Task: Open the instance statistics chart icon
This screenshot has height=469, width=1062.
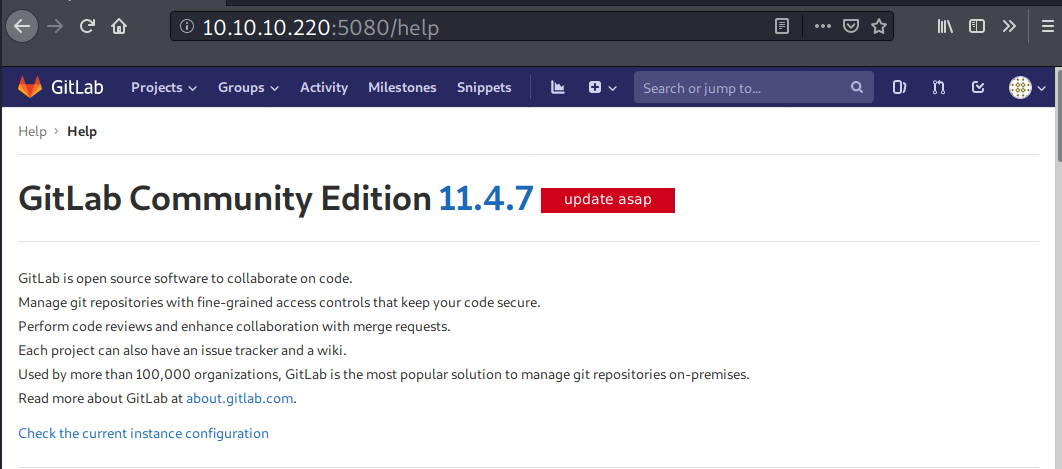Action: pyautogui.click(x=558, y=87)
